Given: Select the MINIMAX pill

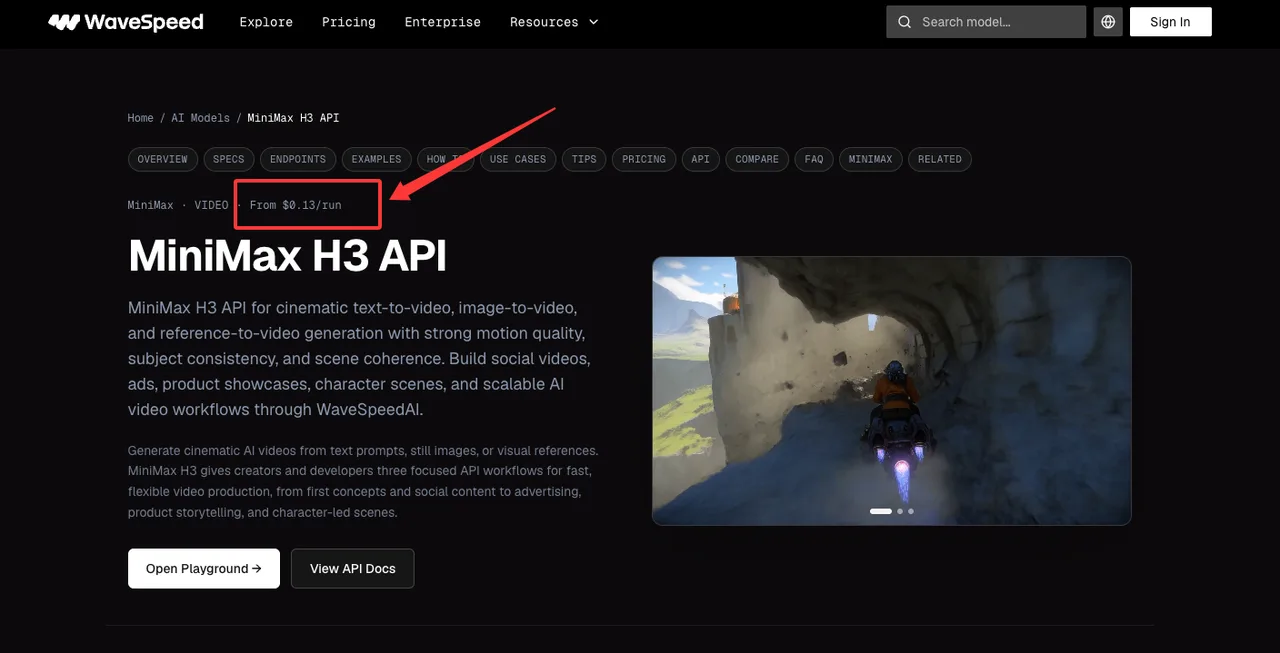Looking at the screenshot, I should pyautogui.click(x=870, y=159).
